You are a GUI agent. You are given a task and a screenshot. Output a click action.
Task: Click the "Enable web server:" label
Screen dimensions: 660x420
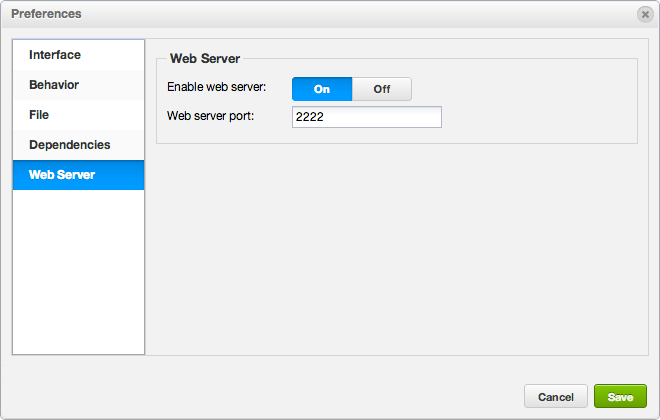(x=216, y=87)
